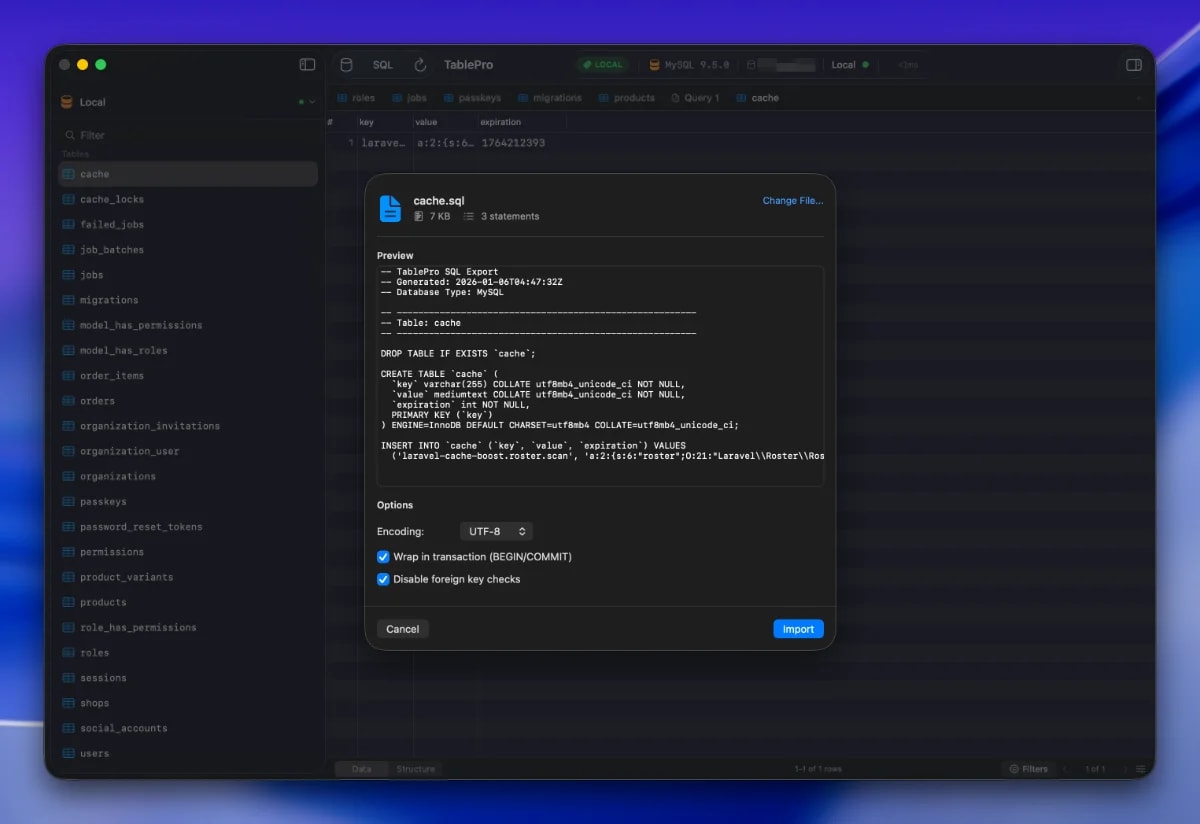Screen dimensions: 1200x824
Task: Uncheck Wrap in transaction (BEGIN/COMMIT)
Action: click(383, 557)
